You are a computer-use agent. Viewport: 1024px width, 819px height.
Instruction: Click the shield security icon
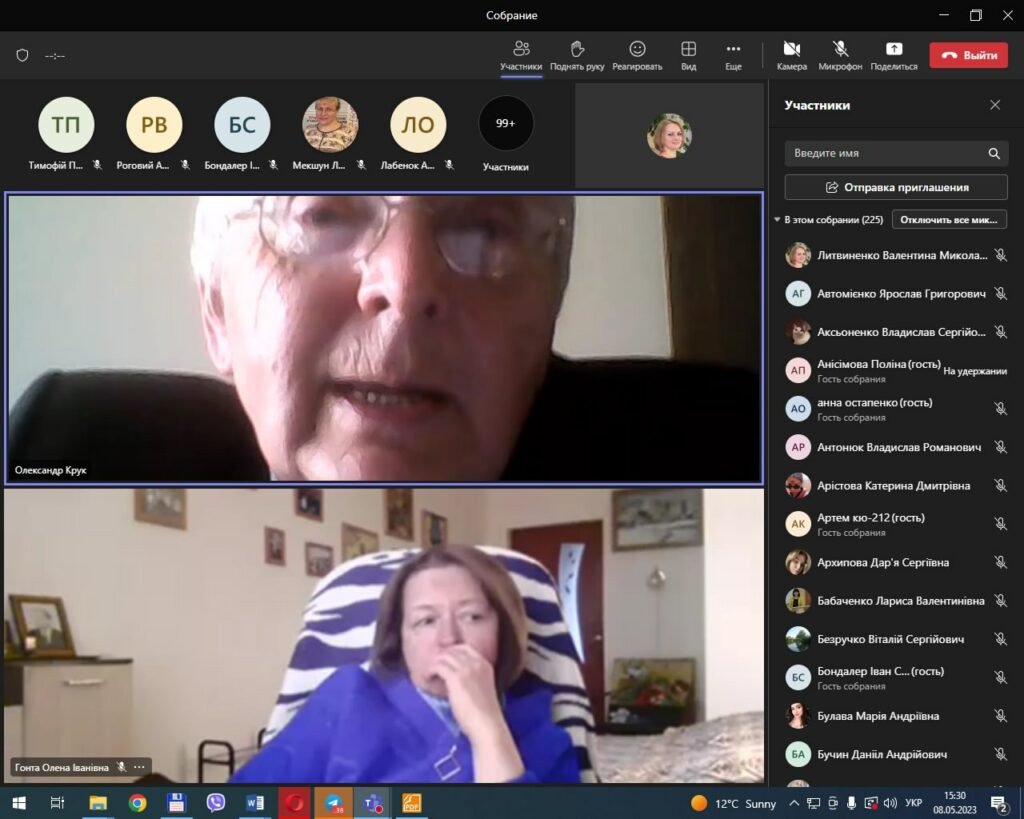click(x=22, y=56)
